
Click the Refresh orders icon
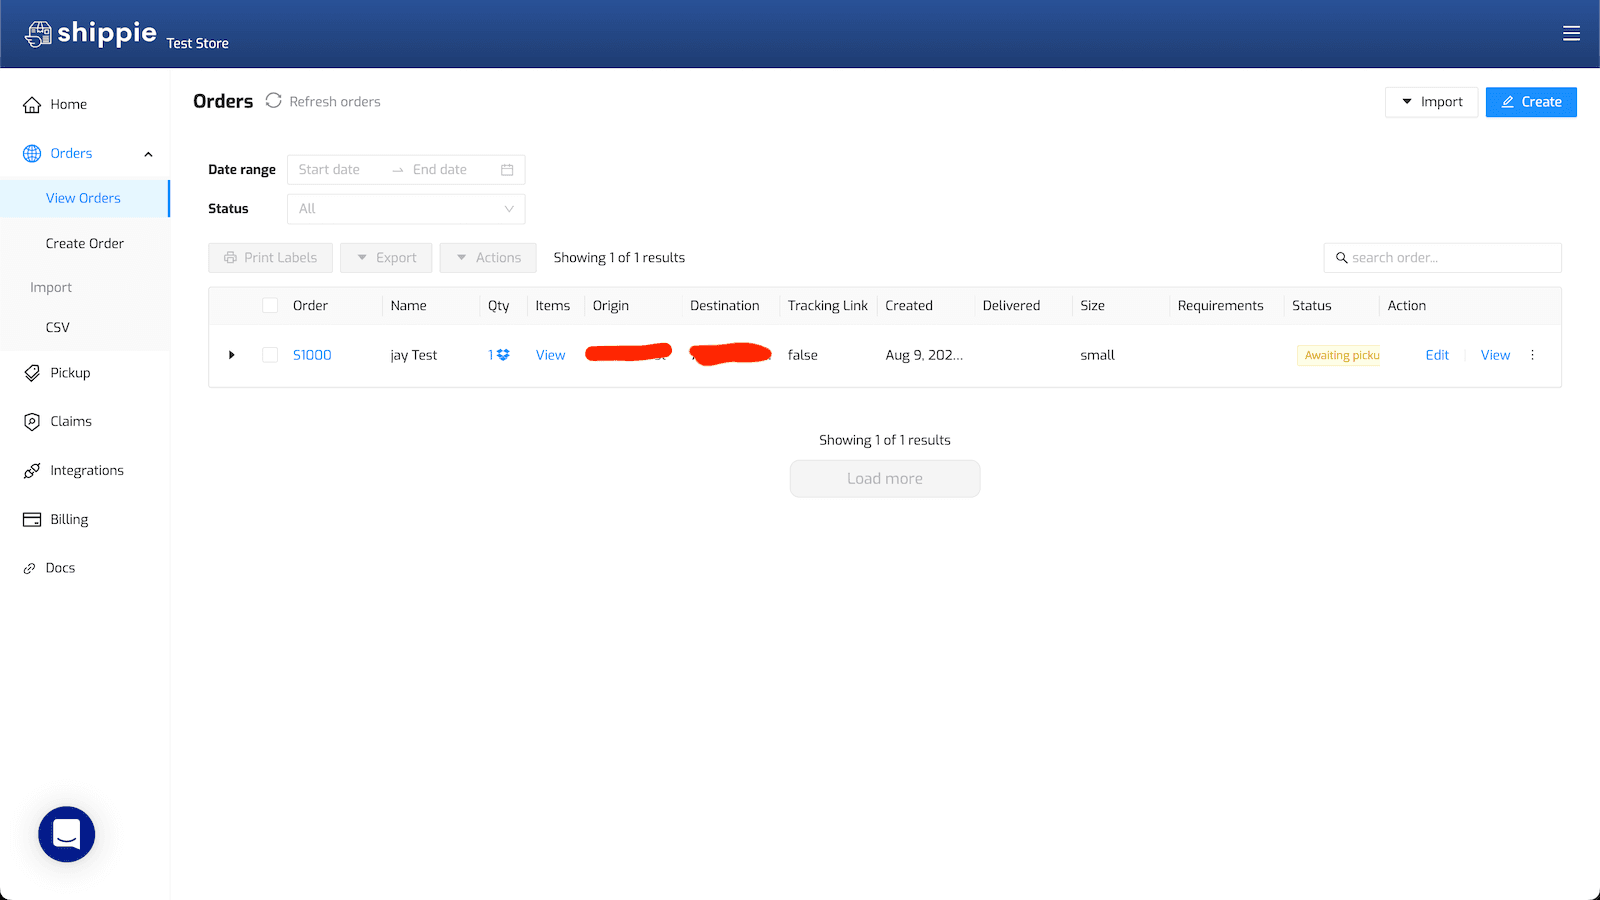[x=273, y=100]
